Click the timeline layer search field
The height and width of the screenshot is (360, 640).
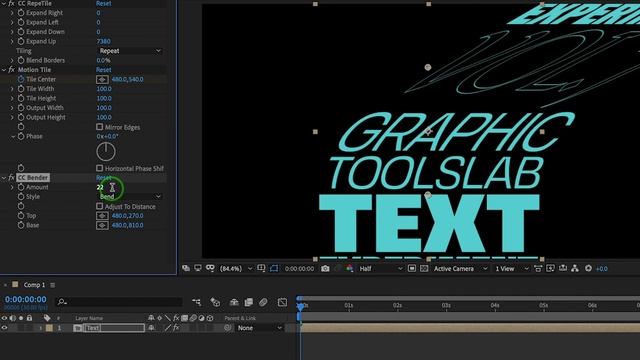click(x=119, y=302)
